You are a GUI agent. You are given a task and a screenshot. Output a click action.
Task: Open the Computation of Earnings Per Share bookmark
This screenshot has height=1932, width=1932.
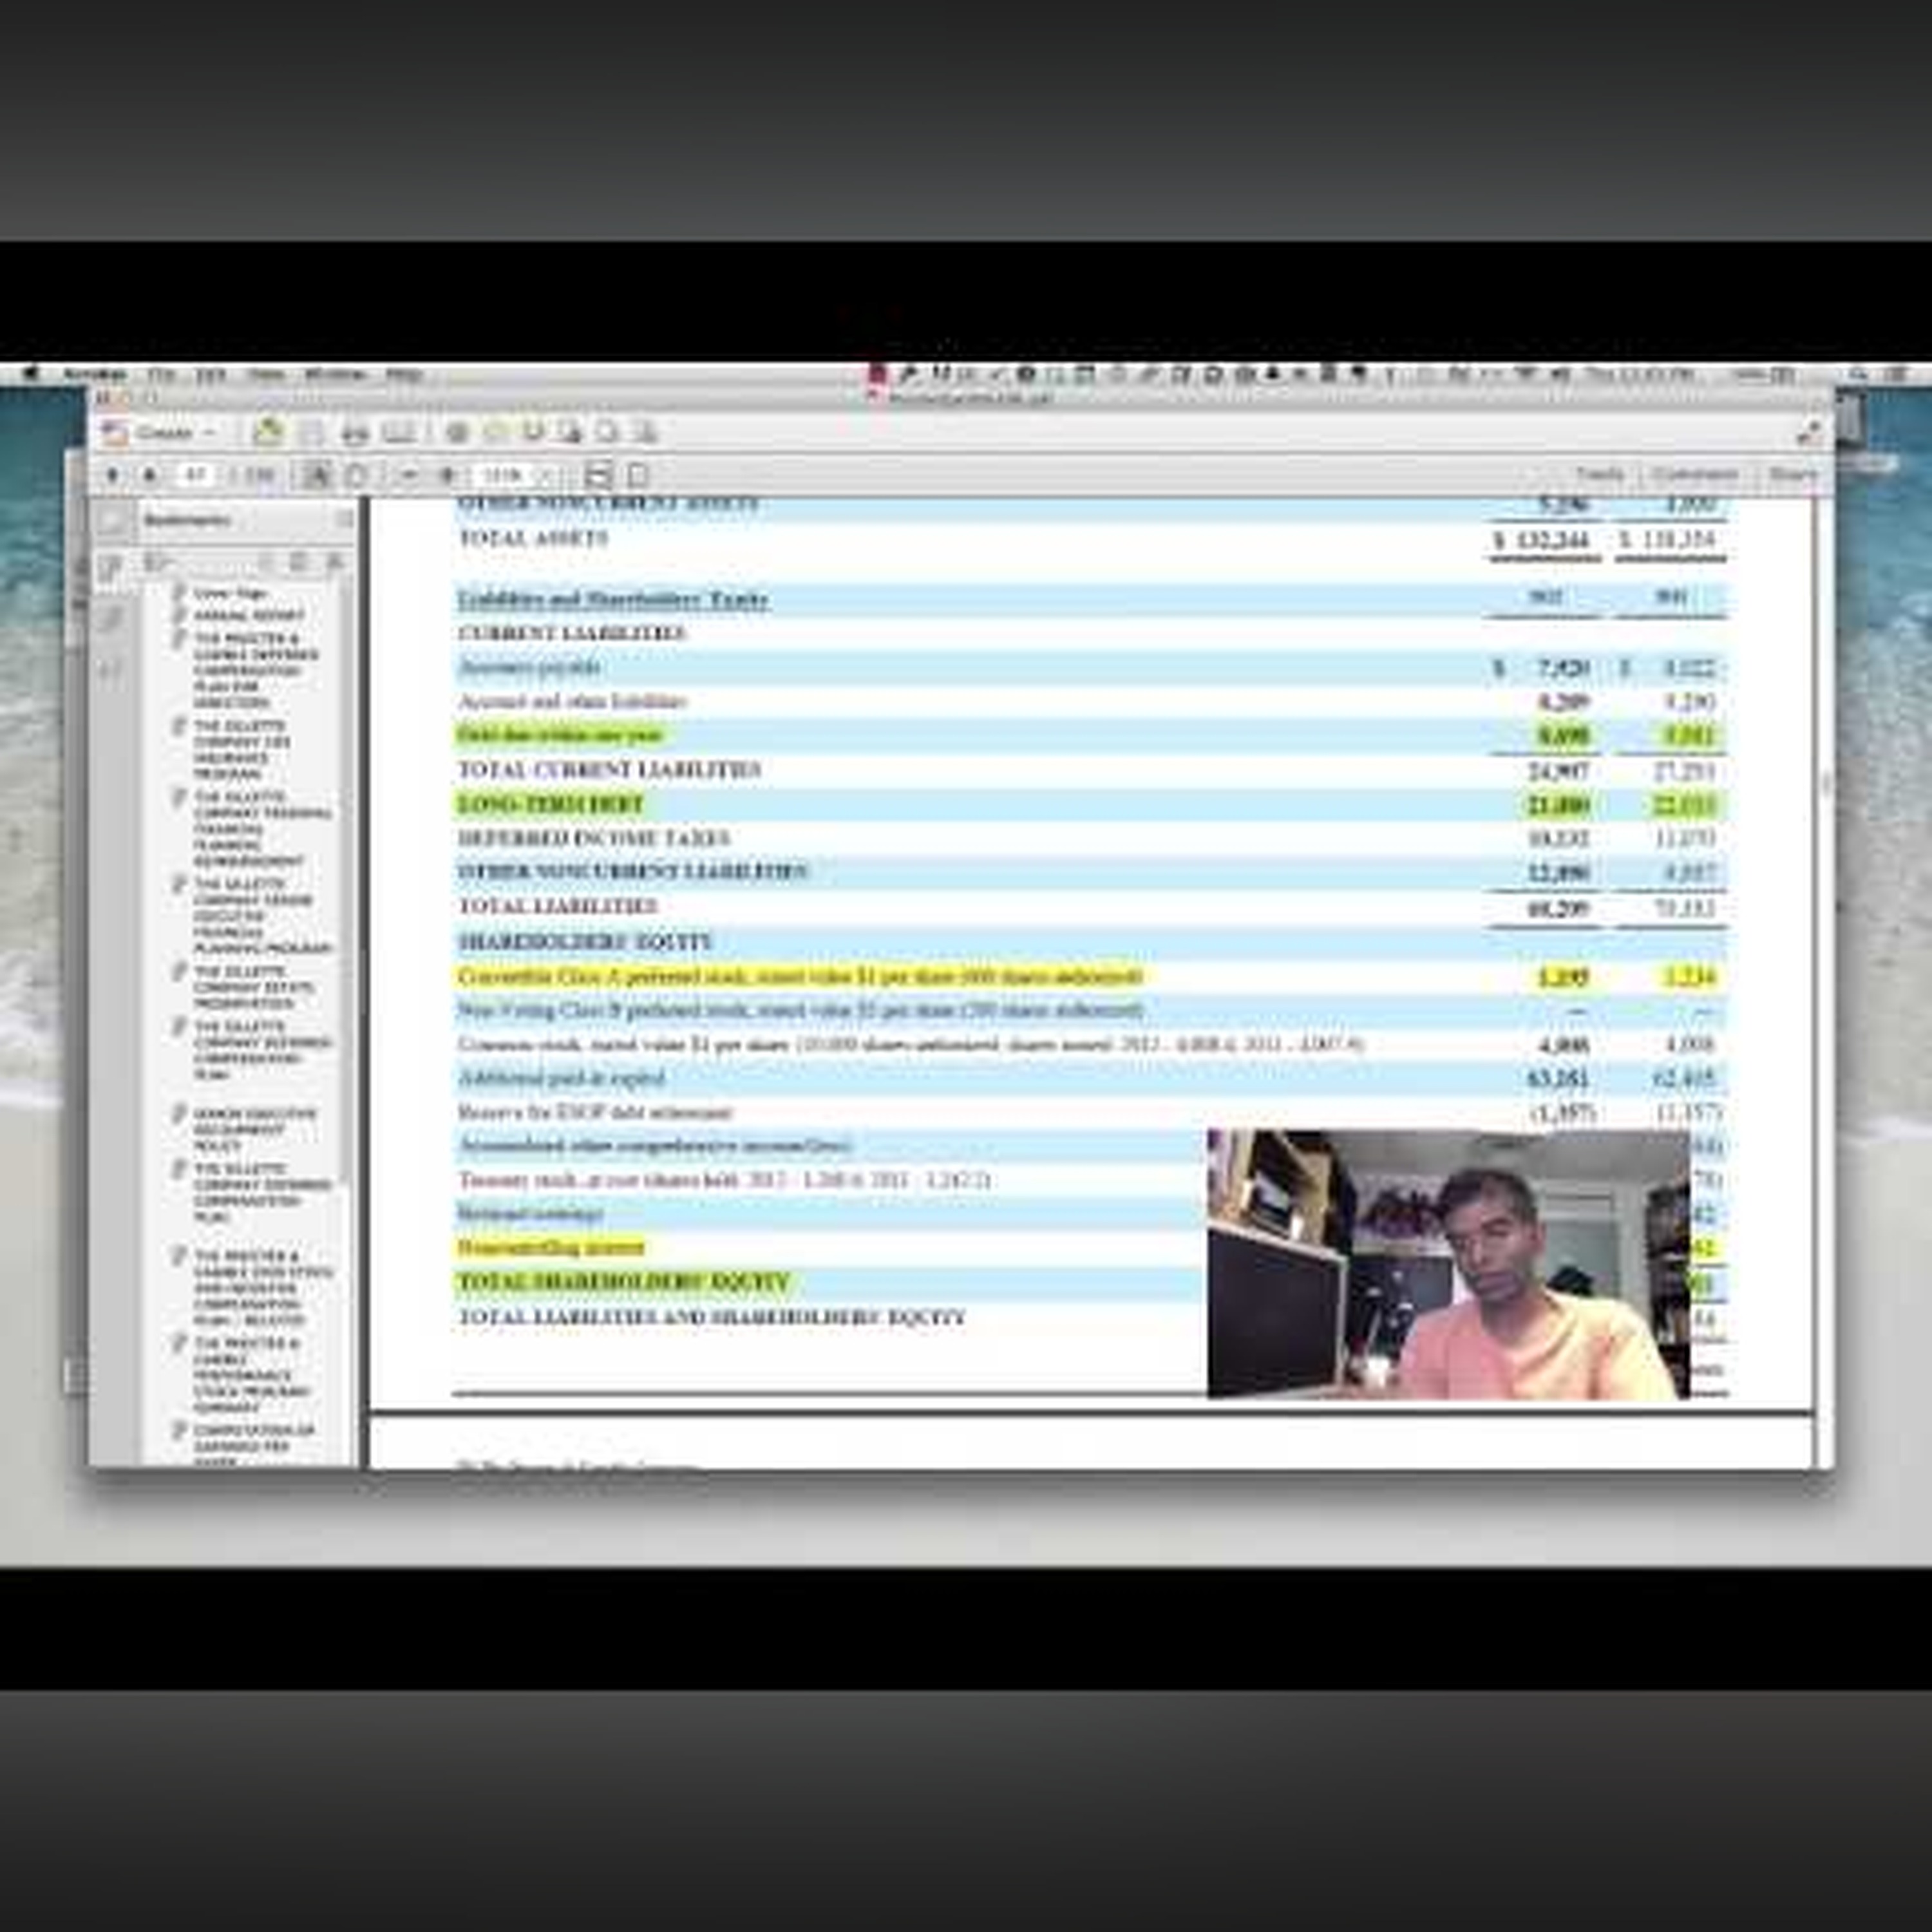(254, 1446)
